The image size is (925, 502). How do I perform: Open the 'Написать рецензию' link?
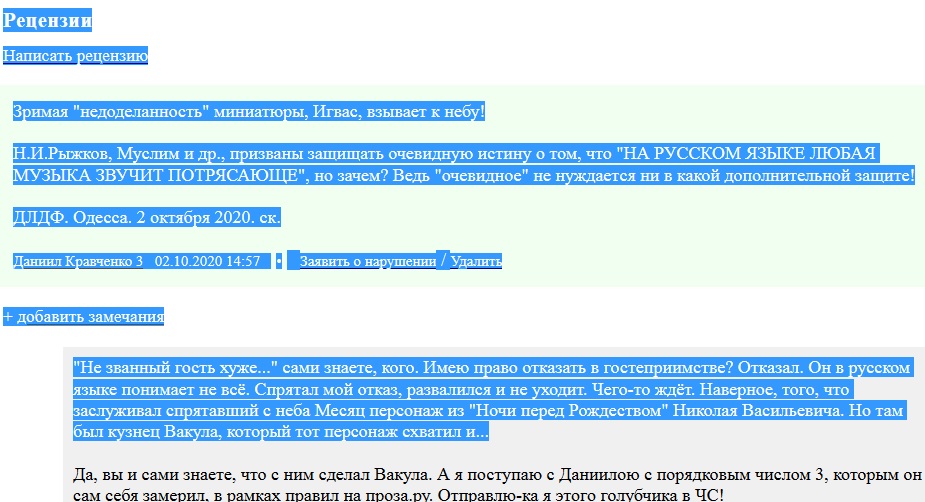[76, 55]
